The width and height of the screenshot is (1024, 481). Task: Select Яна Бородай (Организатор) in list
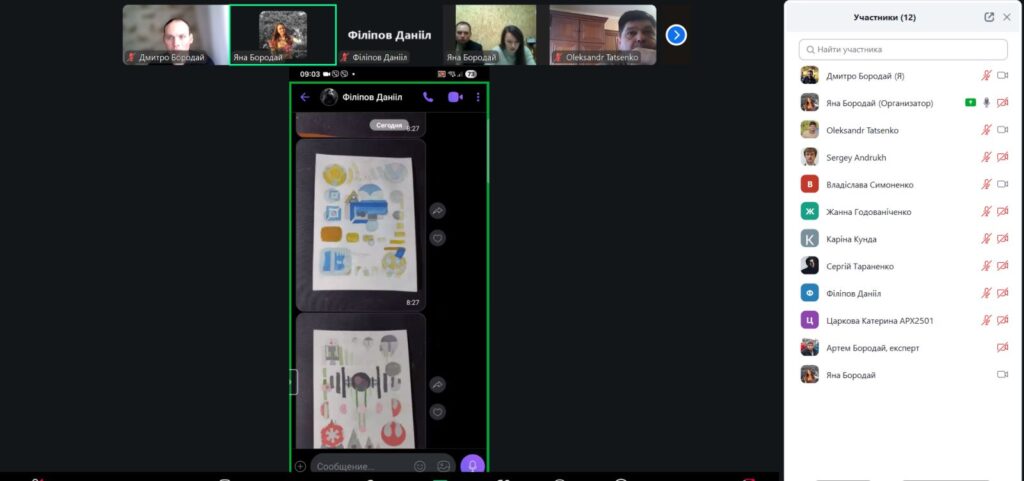879,103
